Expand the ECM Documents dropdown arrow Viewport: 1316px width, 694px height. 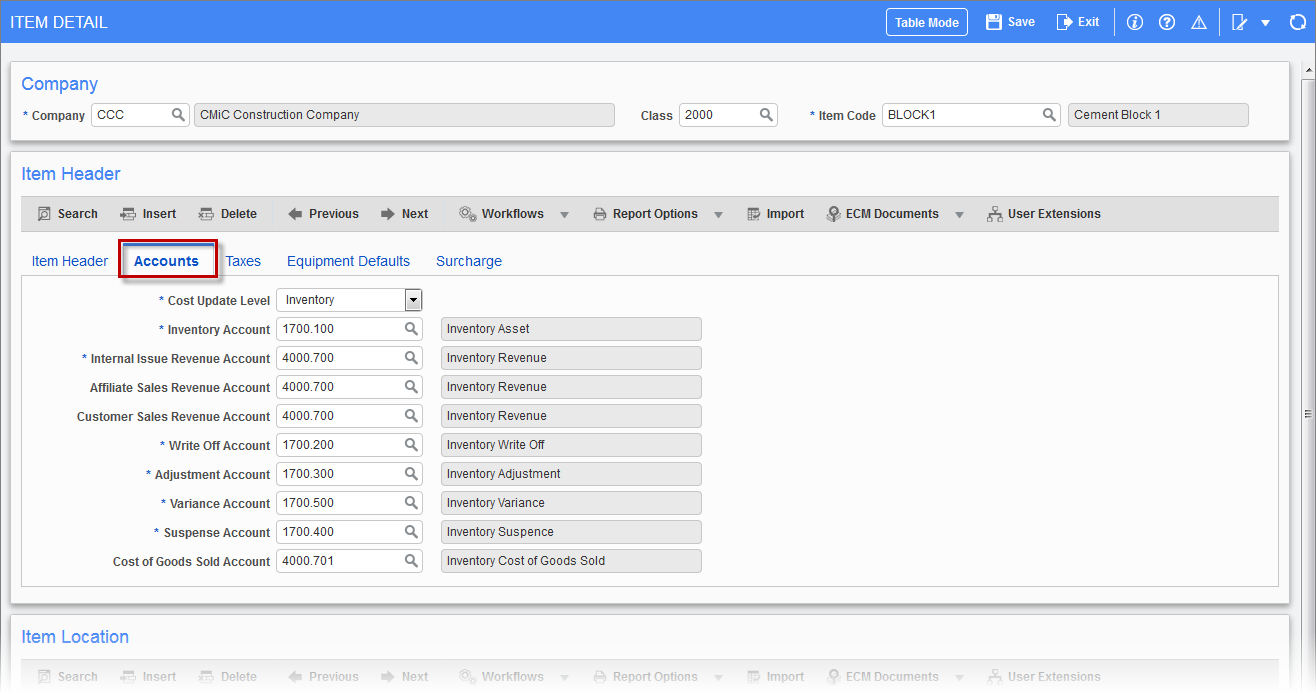pos(959,214)
